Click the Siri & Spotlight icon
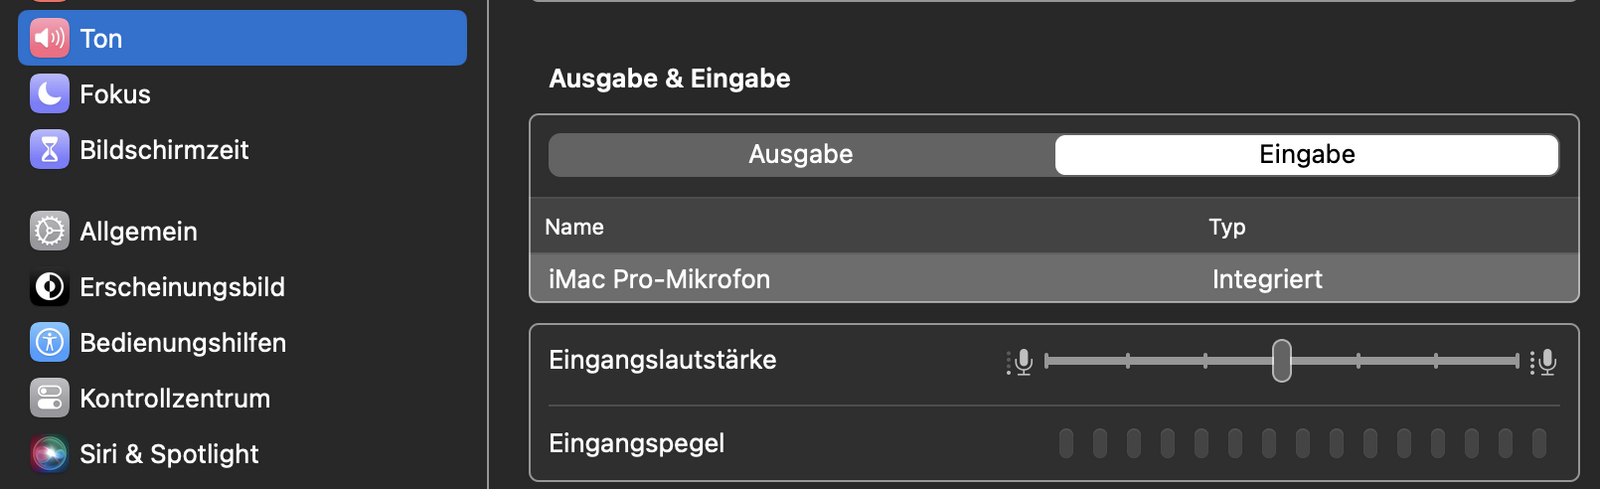The height and width of the screenshot is (489, 1600). coord(49,454)
